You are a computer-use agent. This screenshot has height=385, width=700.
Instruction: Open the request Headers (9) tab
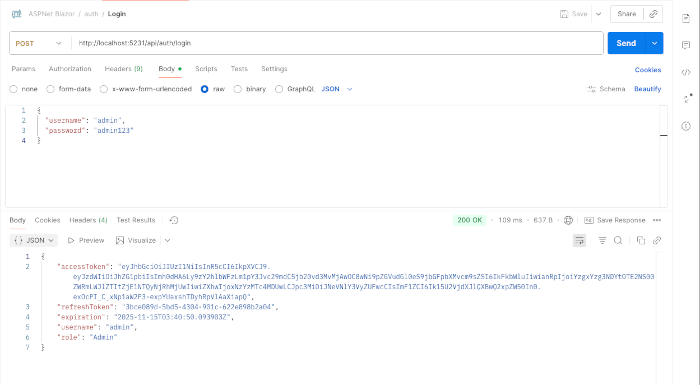(124, 69)
